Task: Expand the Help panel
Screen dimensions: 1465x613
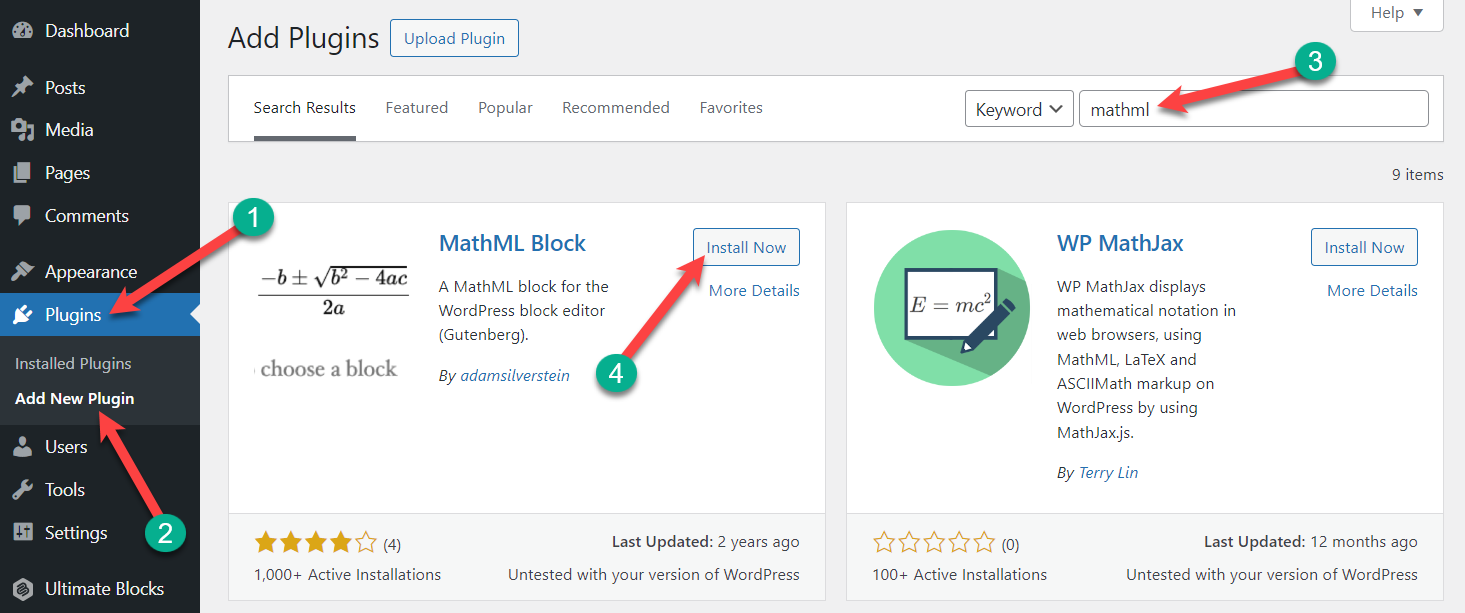Action: pyautogui.click(x=1397, y=13)
